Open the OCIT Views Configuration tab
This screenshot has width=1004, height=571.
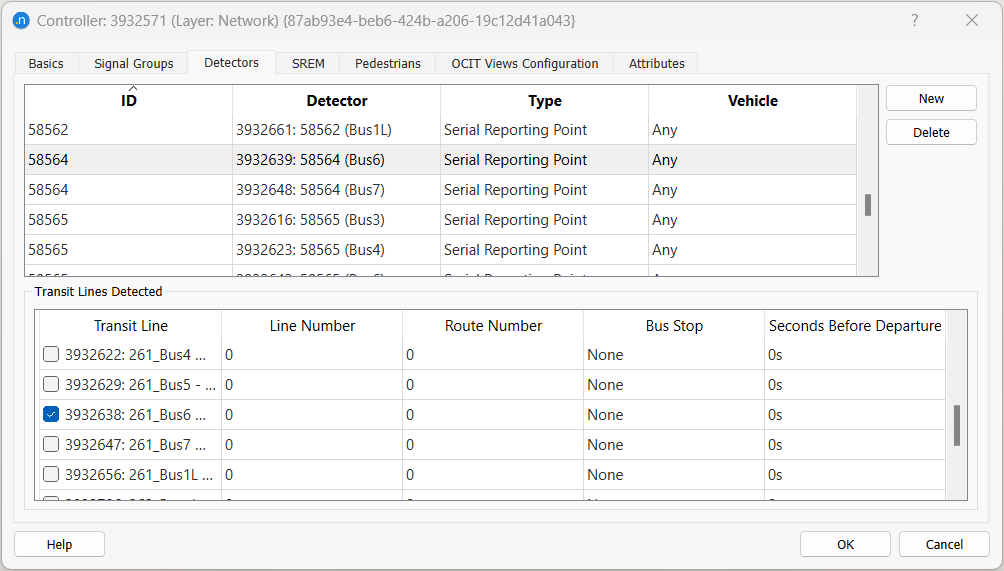pyautogui.click(x=524, y=64)
